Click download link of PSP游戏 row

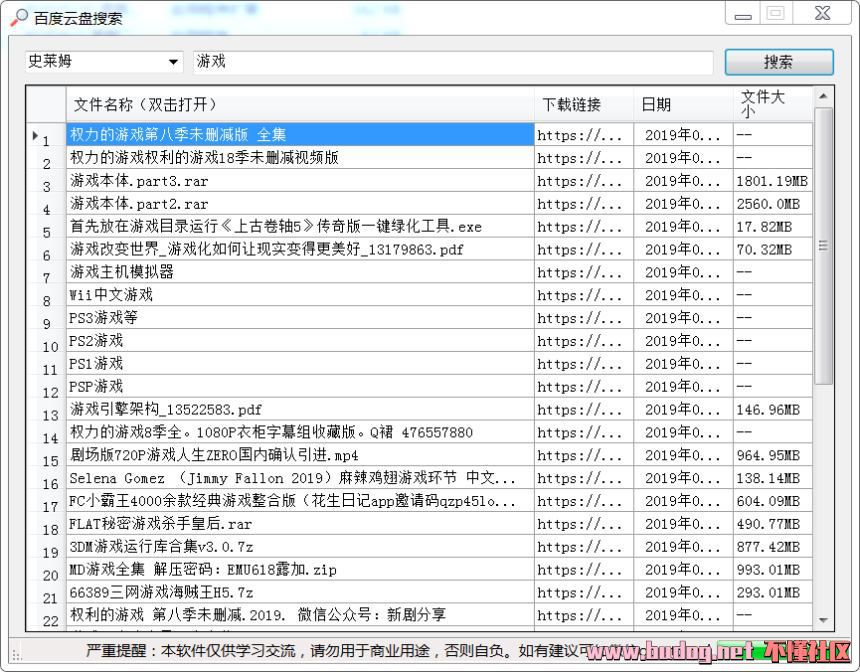click(584, 386)
